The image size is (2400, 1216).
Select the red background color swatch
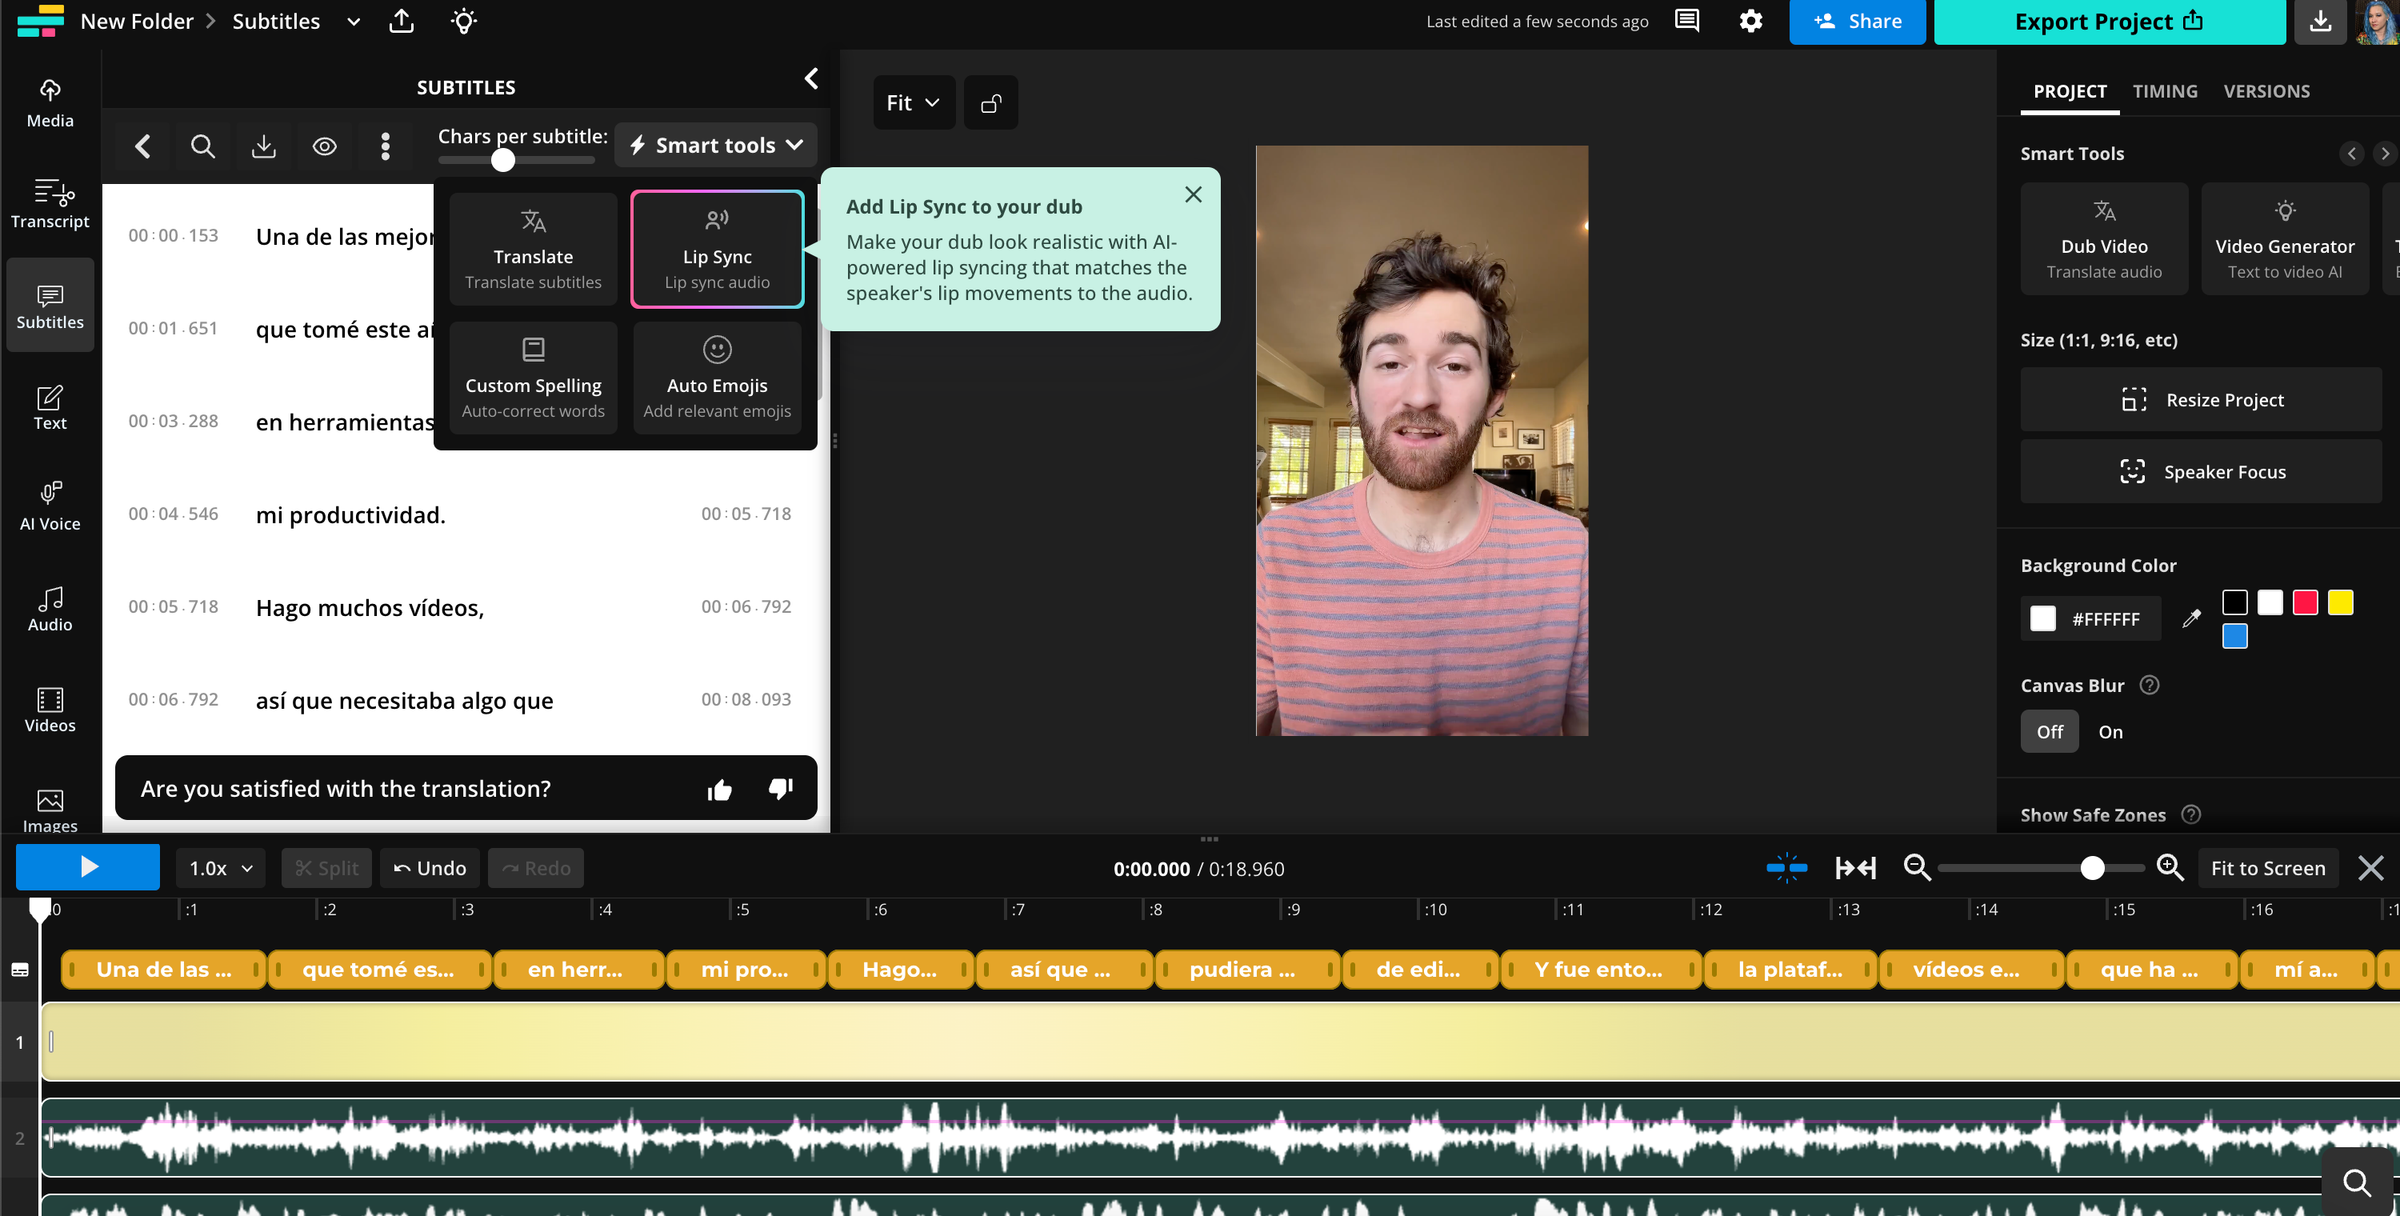2305,602
